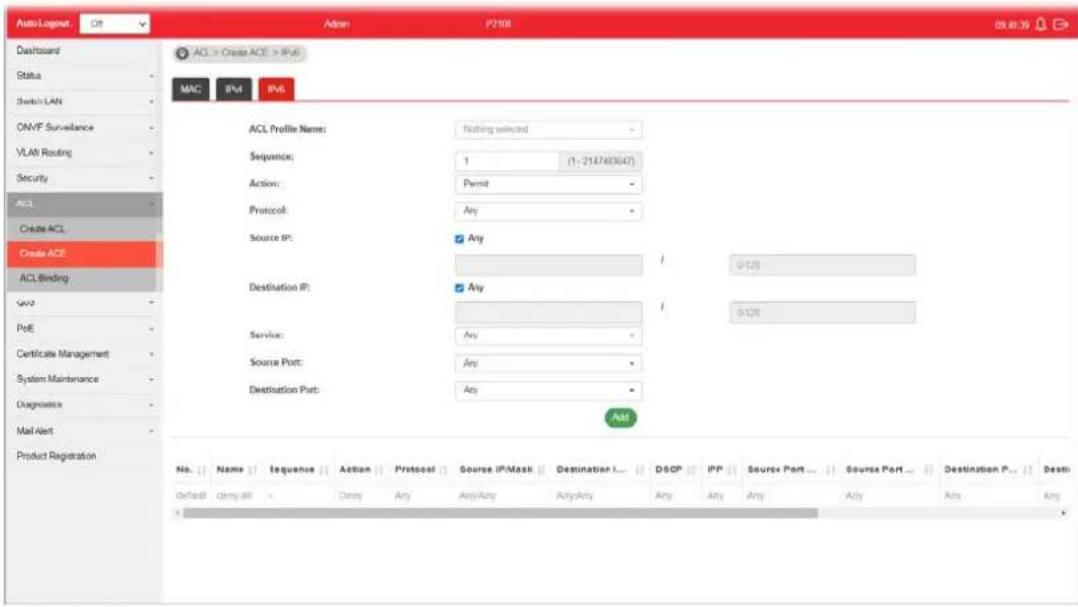Sort table by DSCP column icon

(691, 470)
